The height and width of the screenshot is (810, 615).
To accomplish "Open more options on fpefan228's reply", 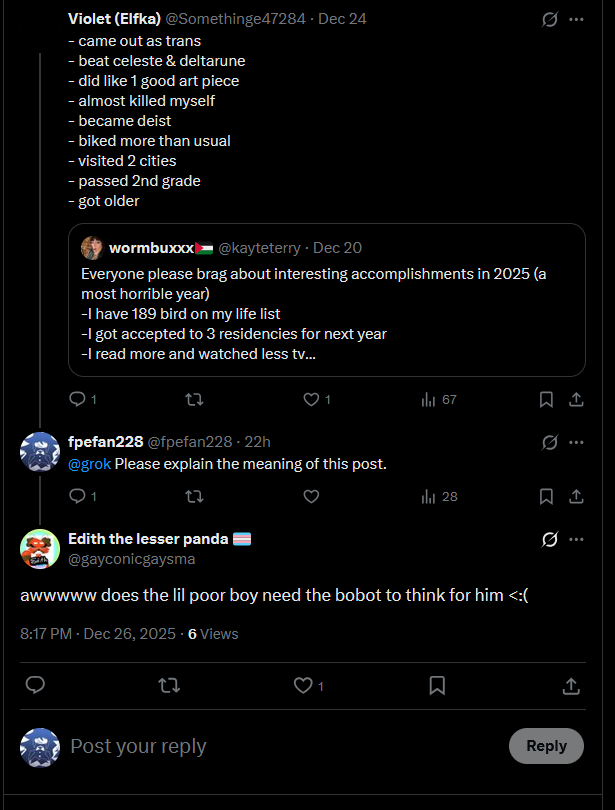I will (576, 442).
